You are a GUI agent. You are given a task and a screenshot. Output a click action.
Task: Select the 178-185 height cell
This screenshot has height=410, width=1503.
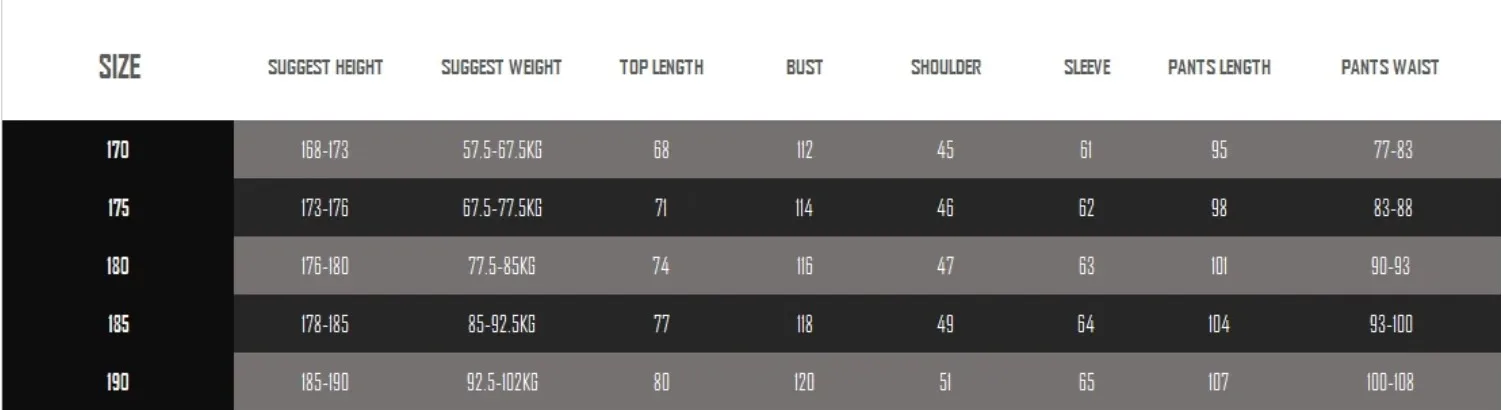pyautogui.click(x=325, y=324)
